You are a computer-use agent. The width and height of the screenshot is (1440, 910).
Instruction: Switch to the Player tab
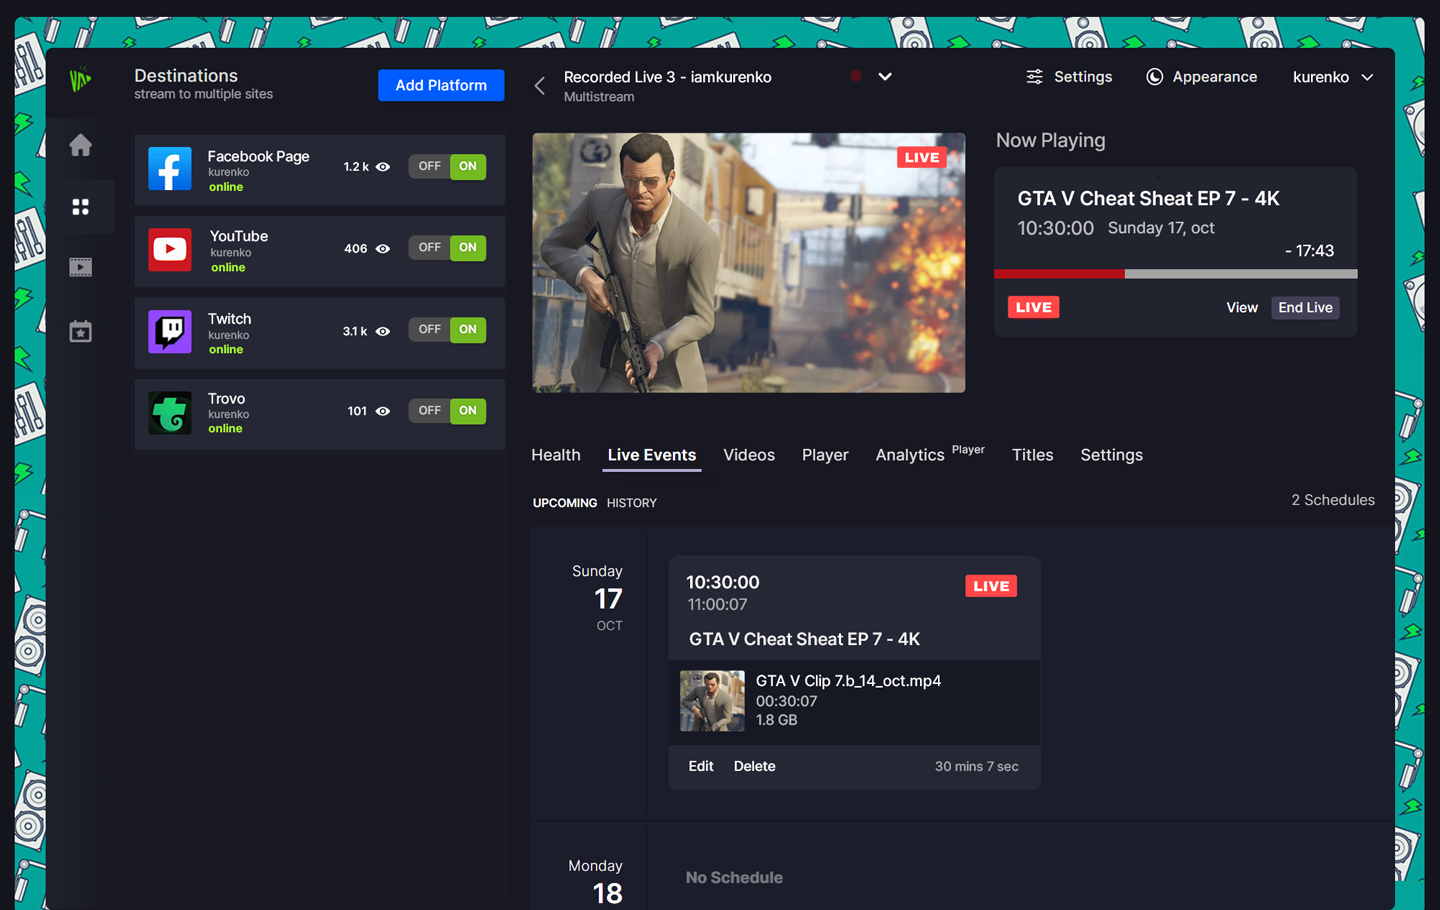tap(825, 455)
